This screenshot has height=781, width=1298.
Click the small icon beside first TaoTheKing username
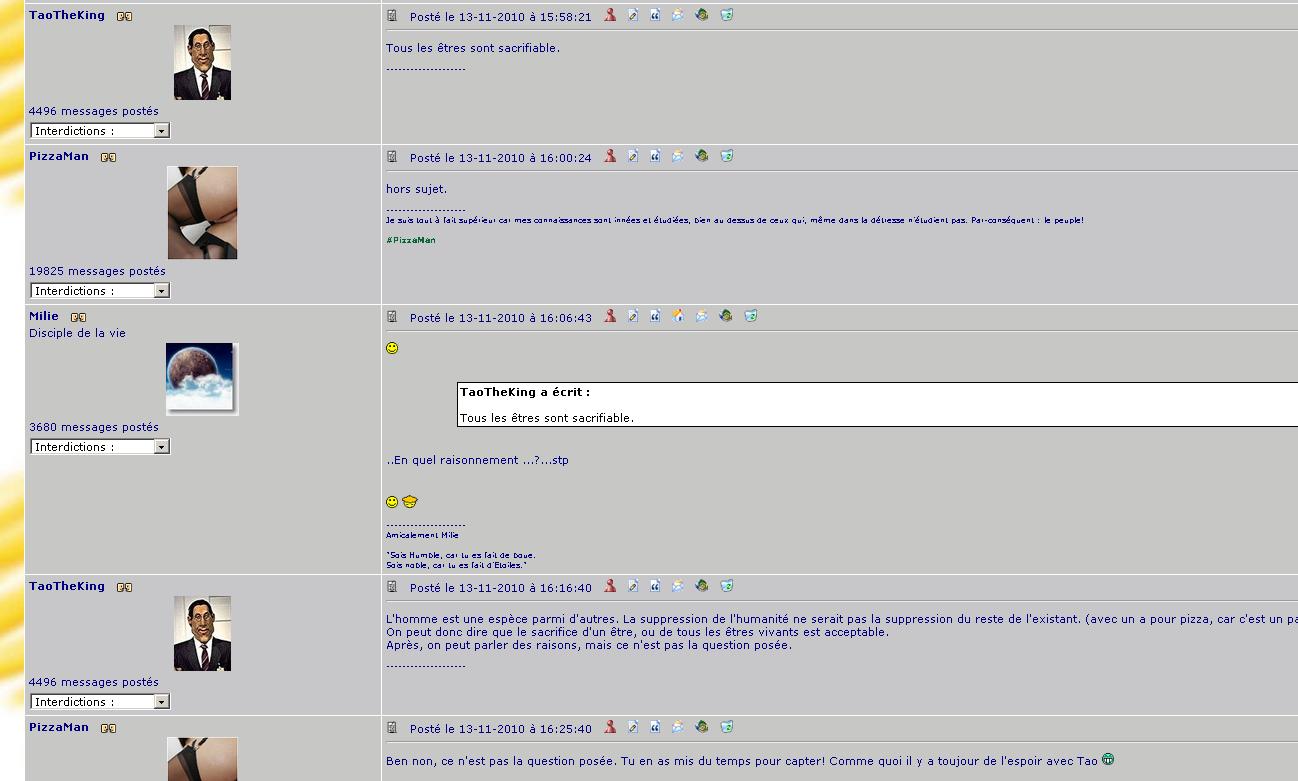click(124, 16)
